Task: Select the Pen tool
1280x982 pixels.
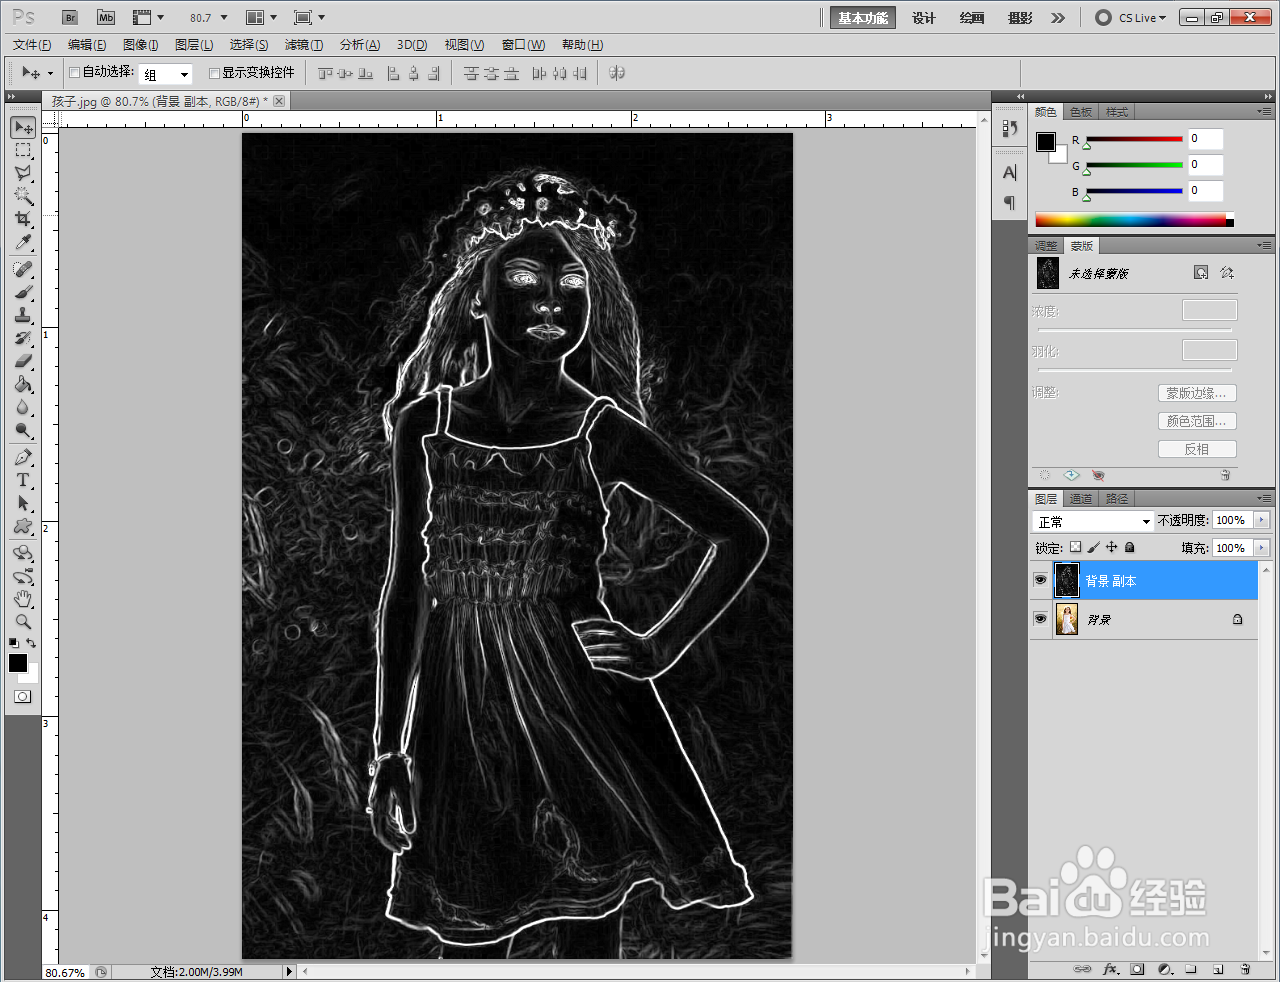Action: pos(23,458)
